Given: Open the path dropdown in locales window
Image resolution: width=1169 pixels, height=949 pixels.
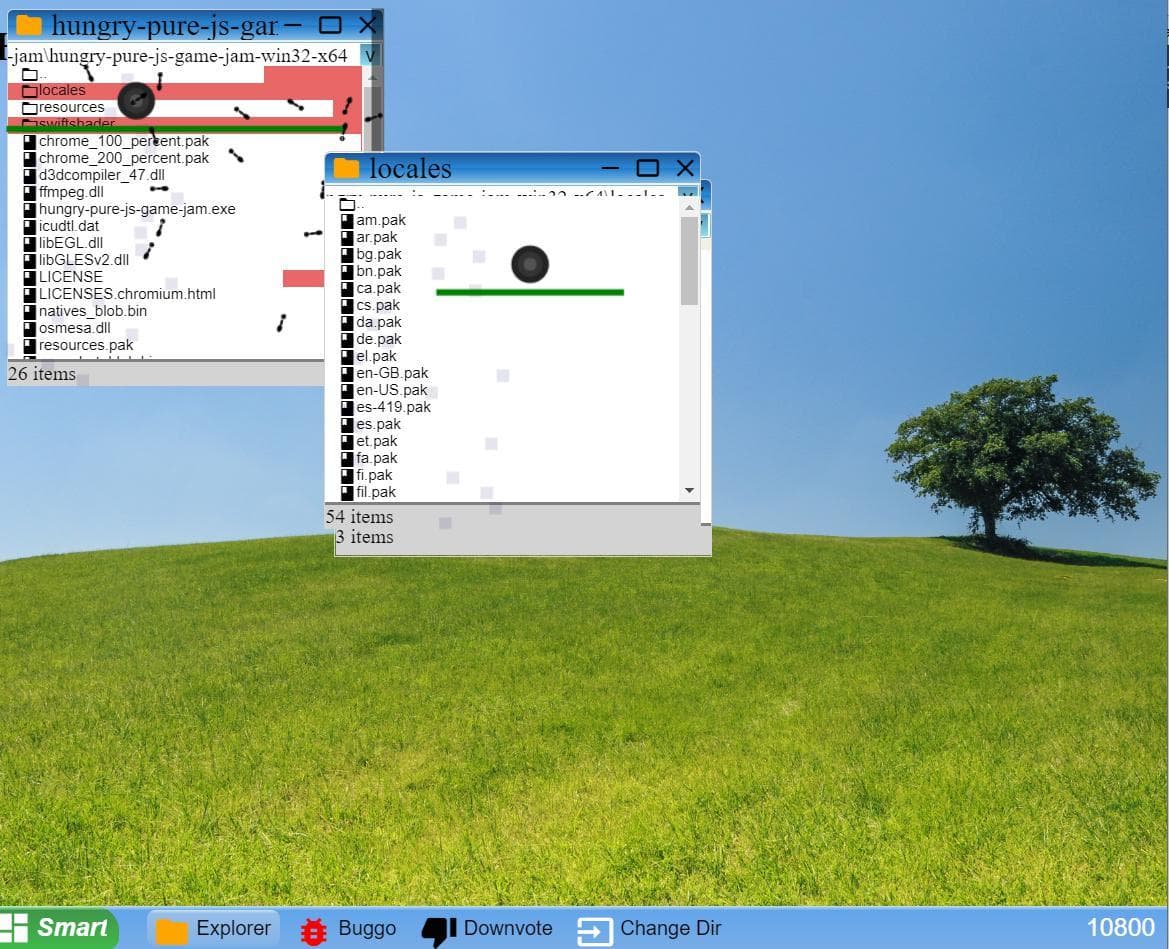Looking at the screenshot, I should pyautogui.click(x=687, y=195).
